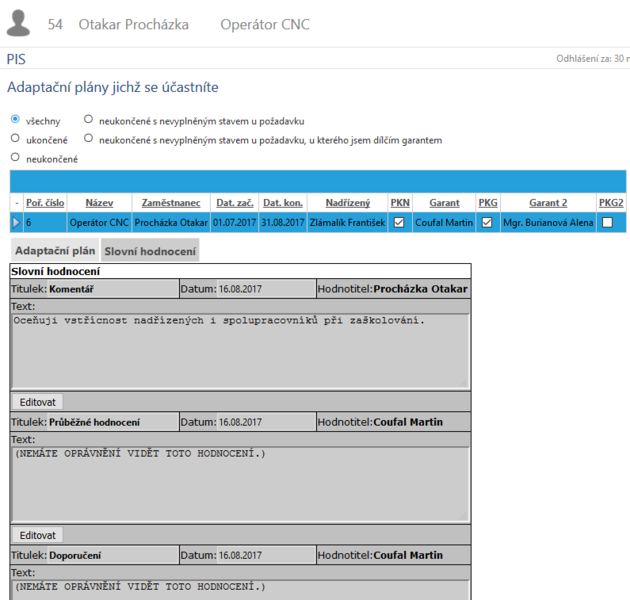This screenshot has width=630, height=600.
Task: Click employee number 54 in header
Action: tap(55, 25)
